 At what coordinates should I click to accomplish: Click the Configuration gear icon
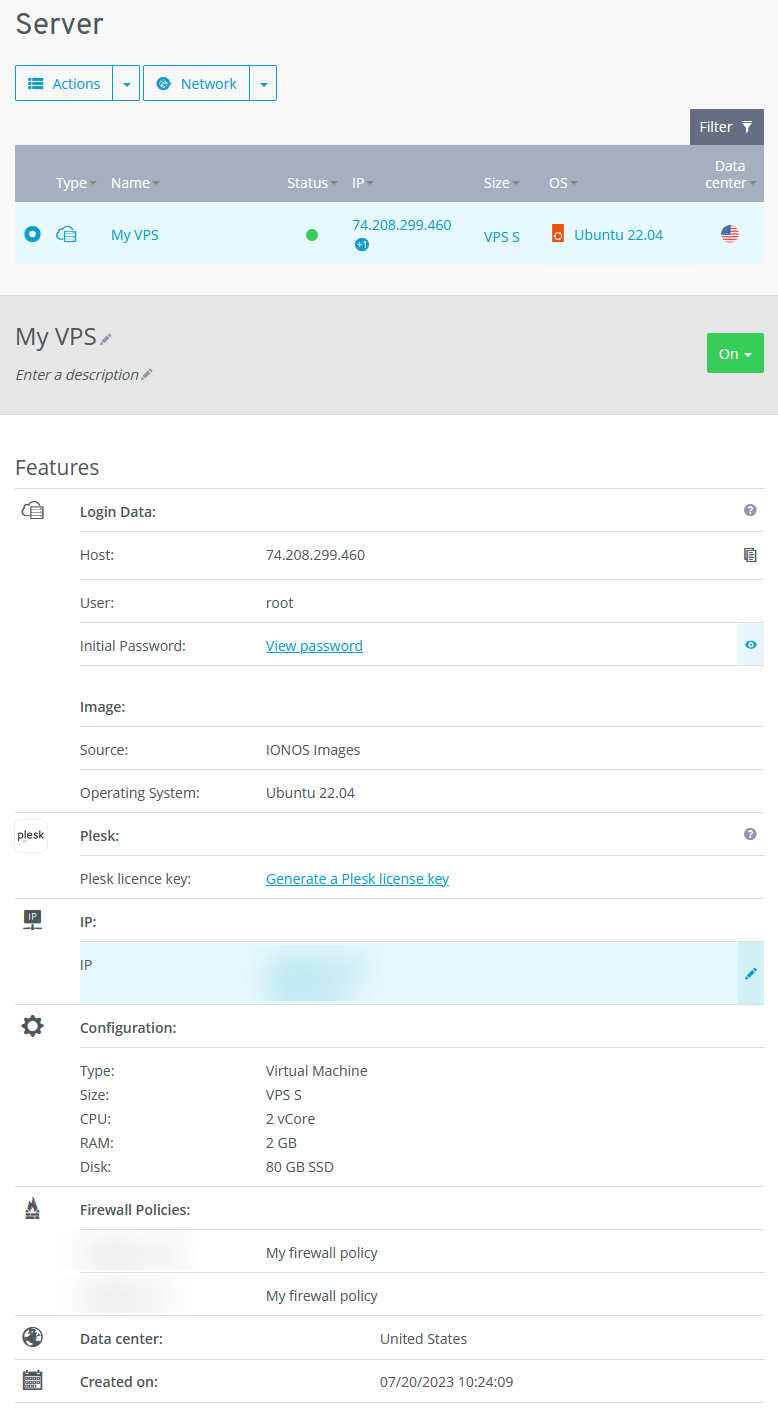(32, 1026)
